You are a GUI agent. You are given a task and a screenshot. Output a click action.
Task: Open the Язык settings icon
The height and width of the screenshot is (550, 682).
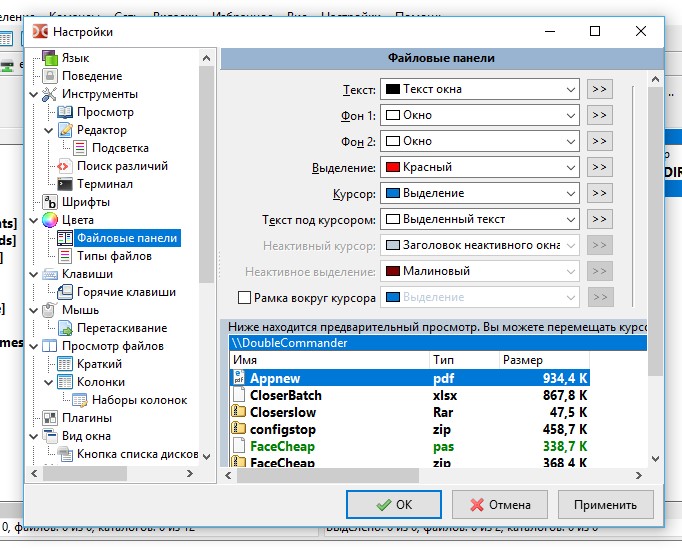pyautogui.click(x=50, y=58)
